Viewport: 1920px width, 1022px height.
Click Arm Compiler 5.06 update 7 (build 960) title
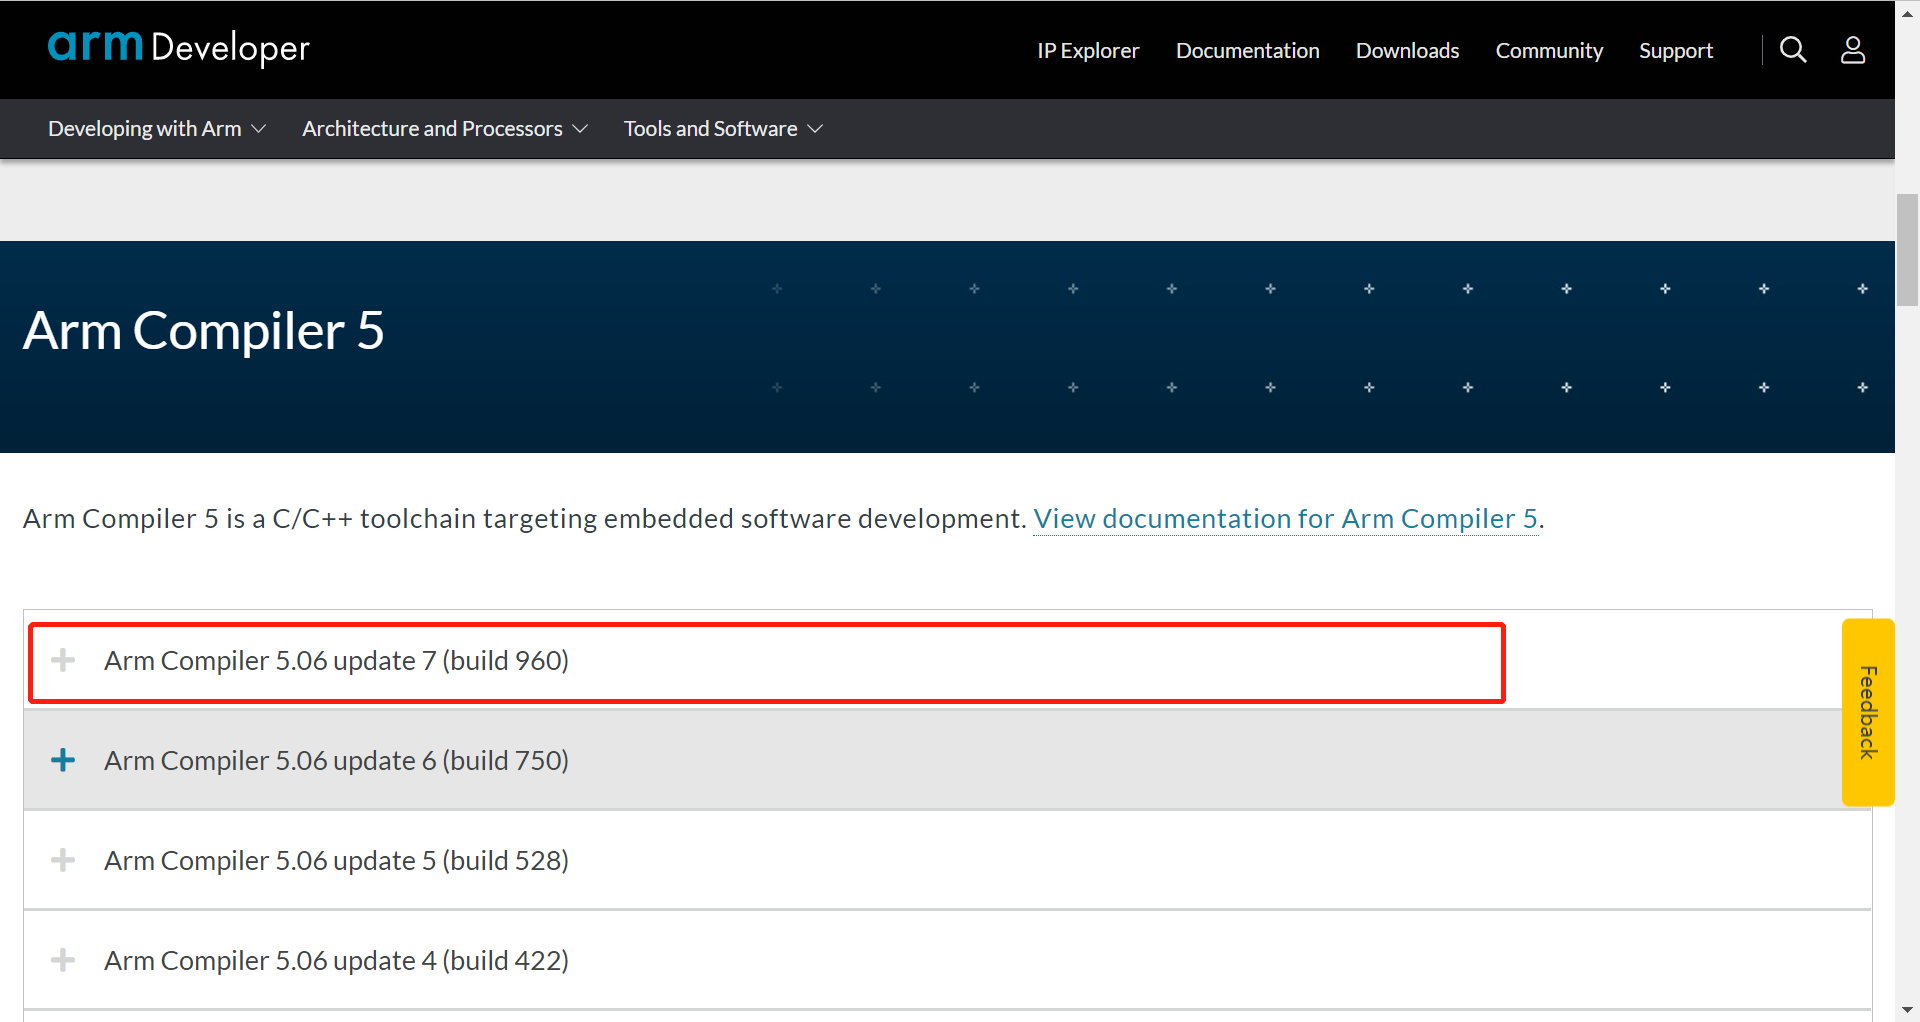point(336,660)
